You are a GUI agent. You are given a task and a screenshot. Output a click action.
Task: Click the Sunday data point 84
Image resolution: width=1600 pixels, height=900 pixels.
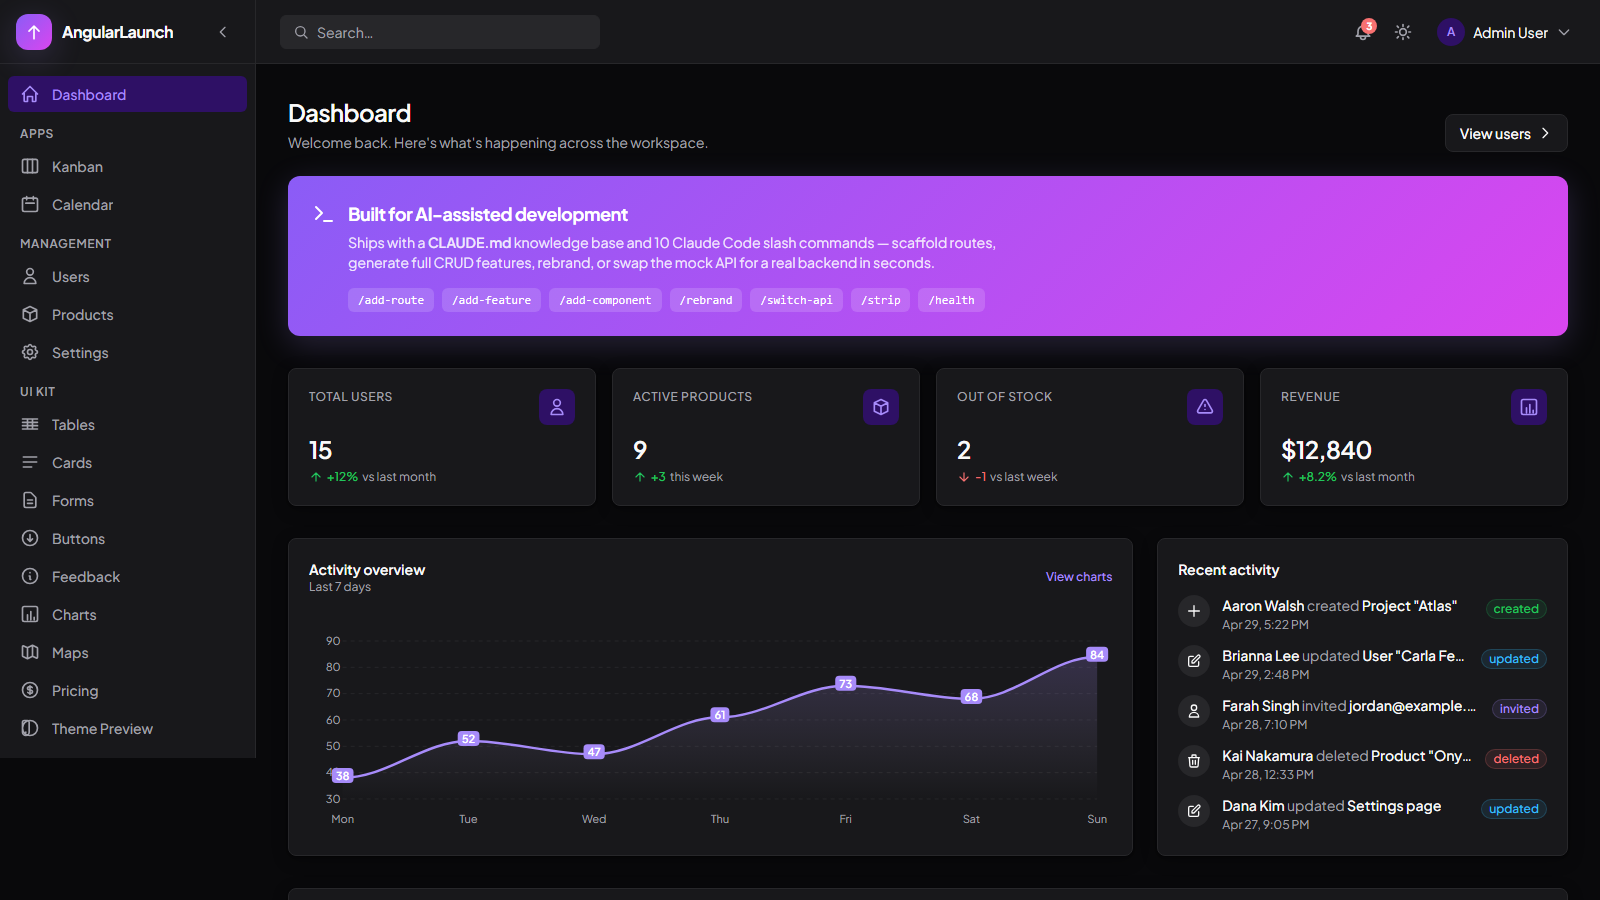coord(1097,655)
